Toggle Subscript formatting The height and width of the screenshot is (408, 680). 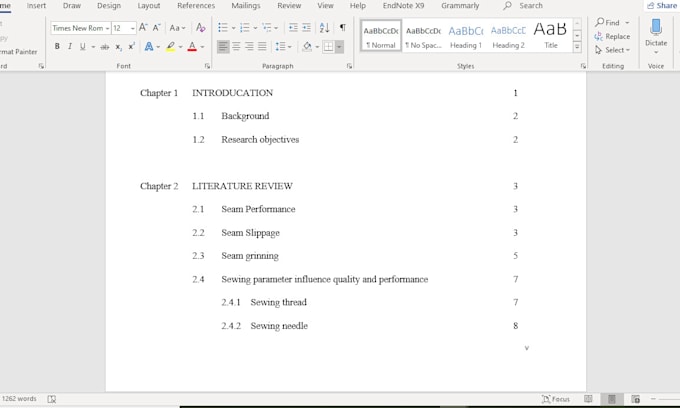118,46
